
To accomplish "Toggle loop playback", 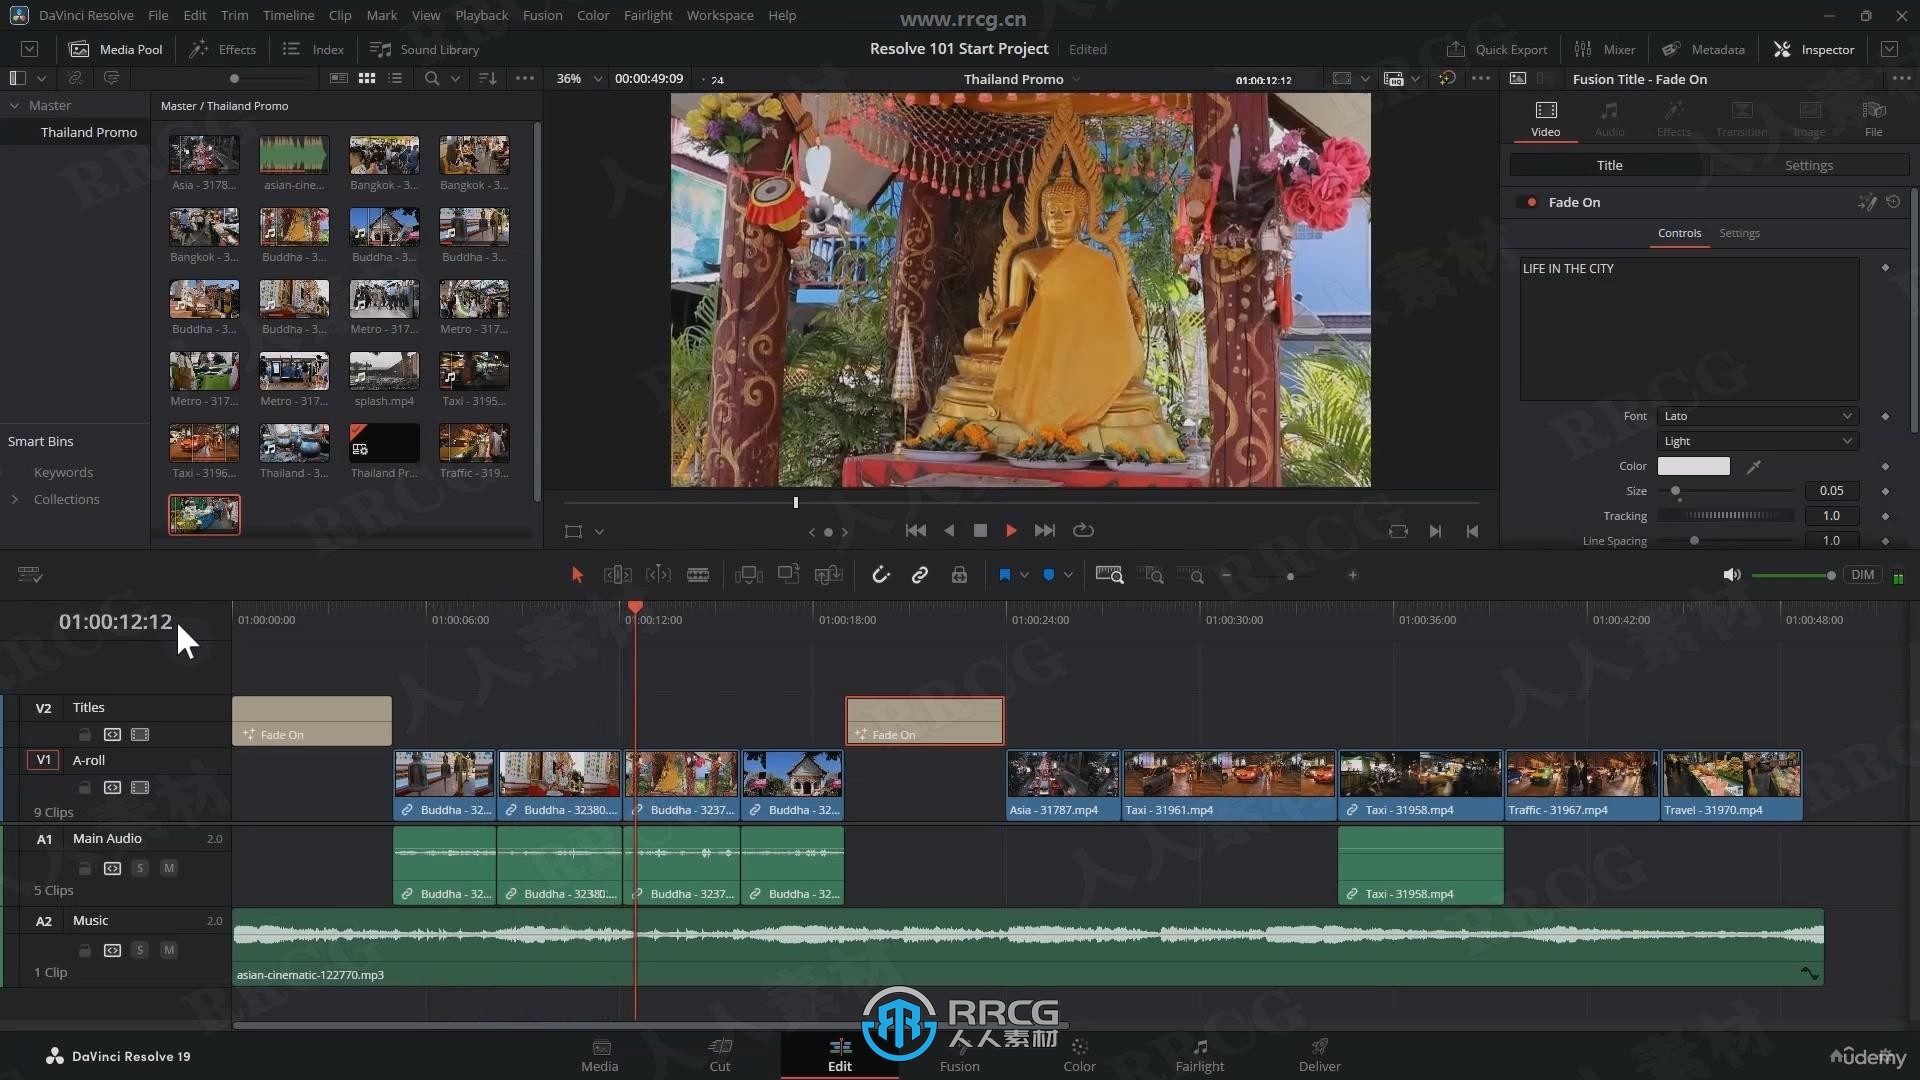I will 1083,531.
